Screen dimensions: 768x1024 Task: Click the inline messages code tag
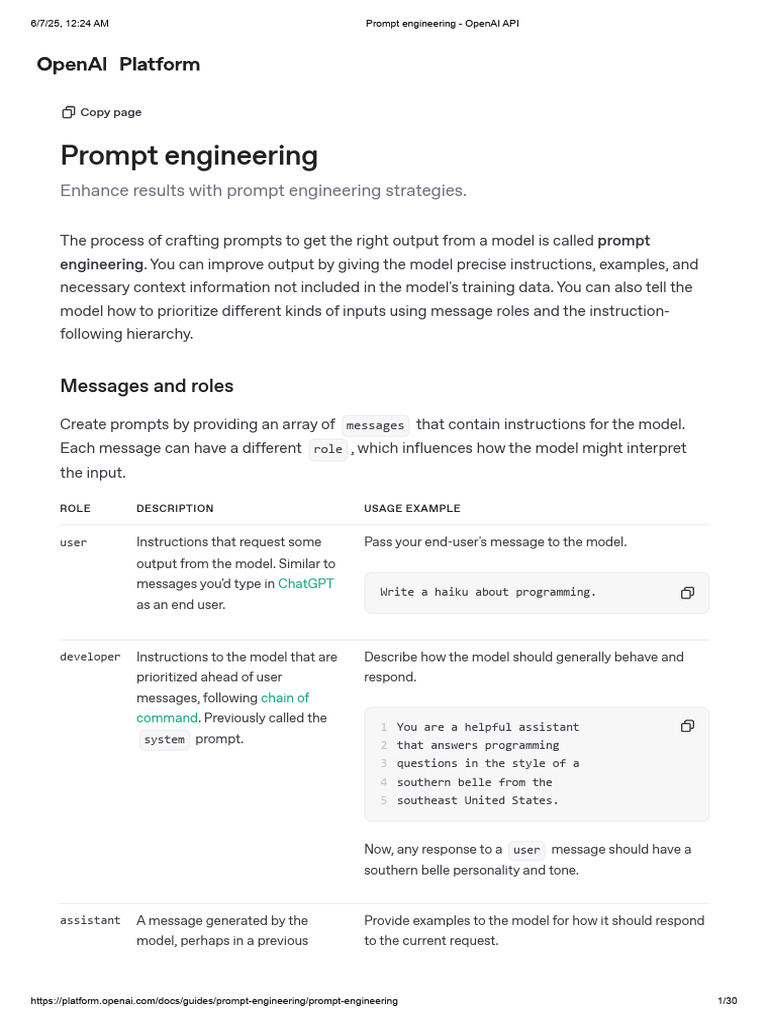(x=375, y=425)
